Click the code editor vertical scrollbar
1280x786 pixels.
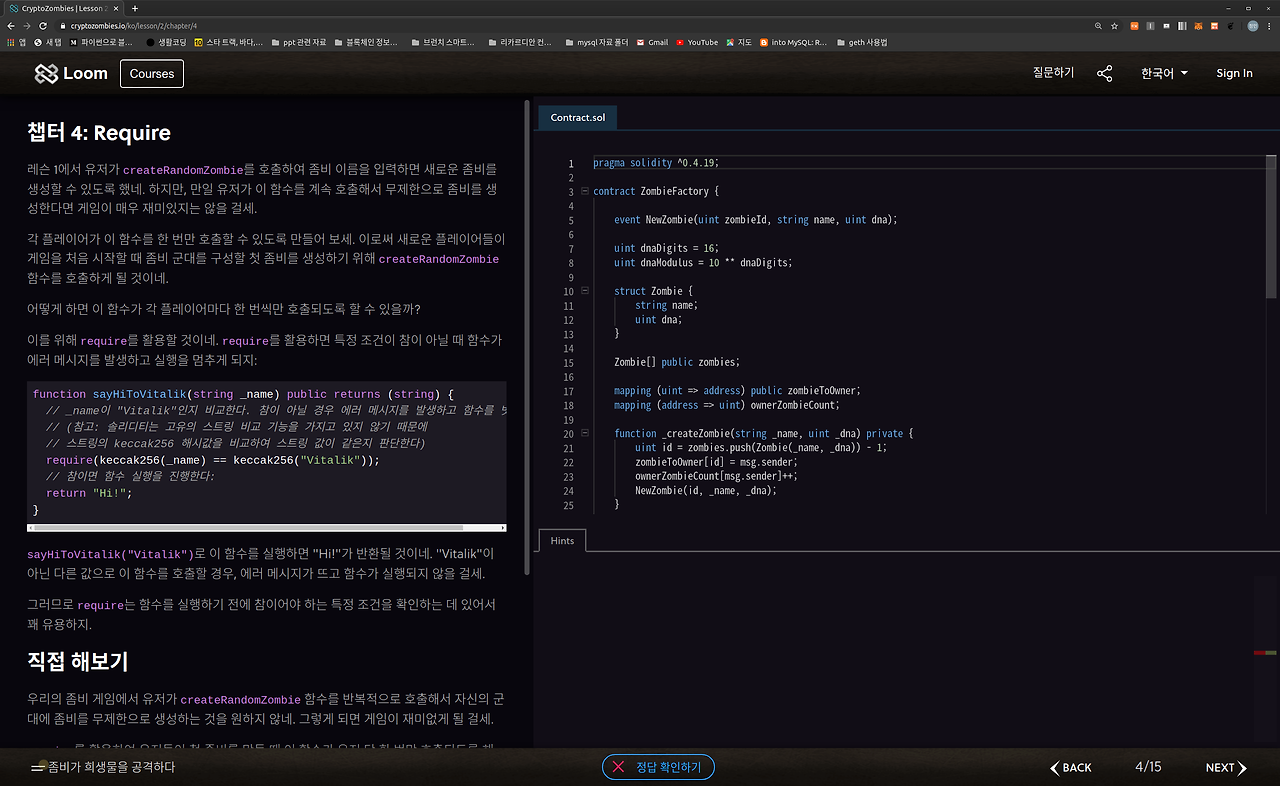(x=1271, y=226)
